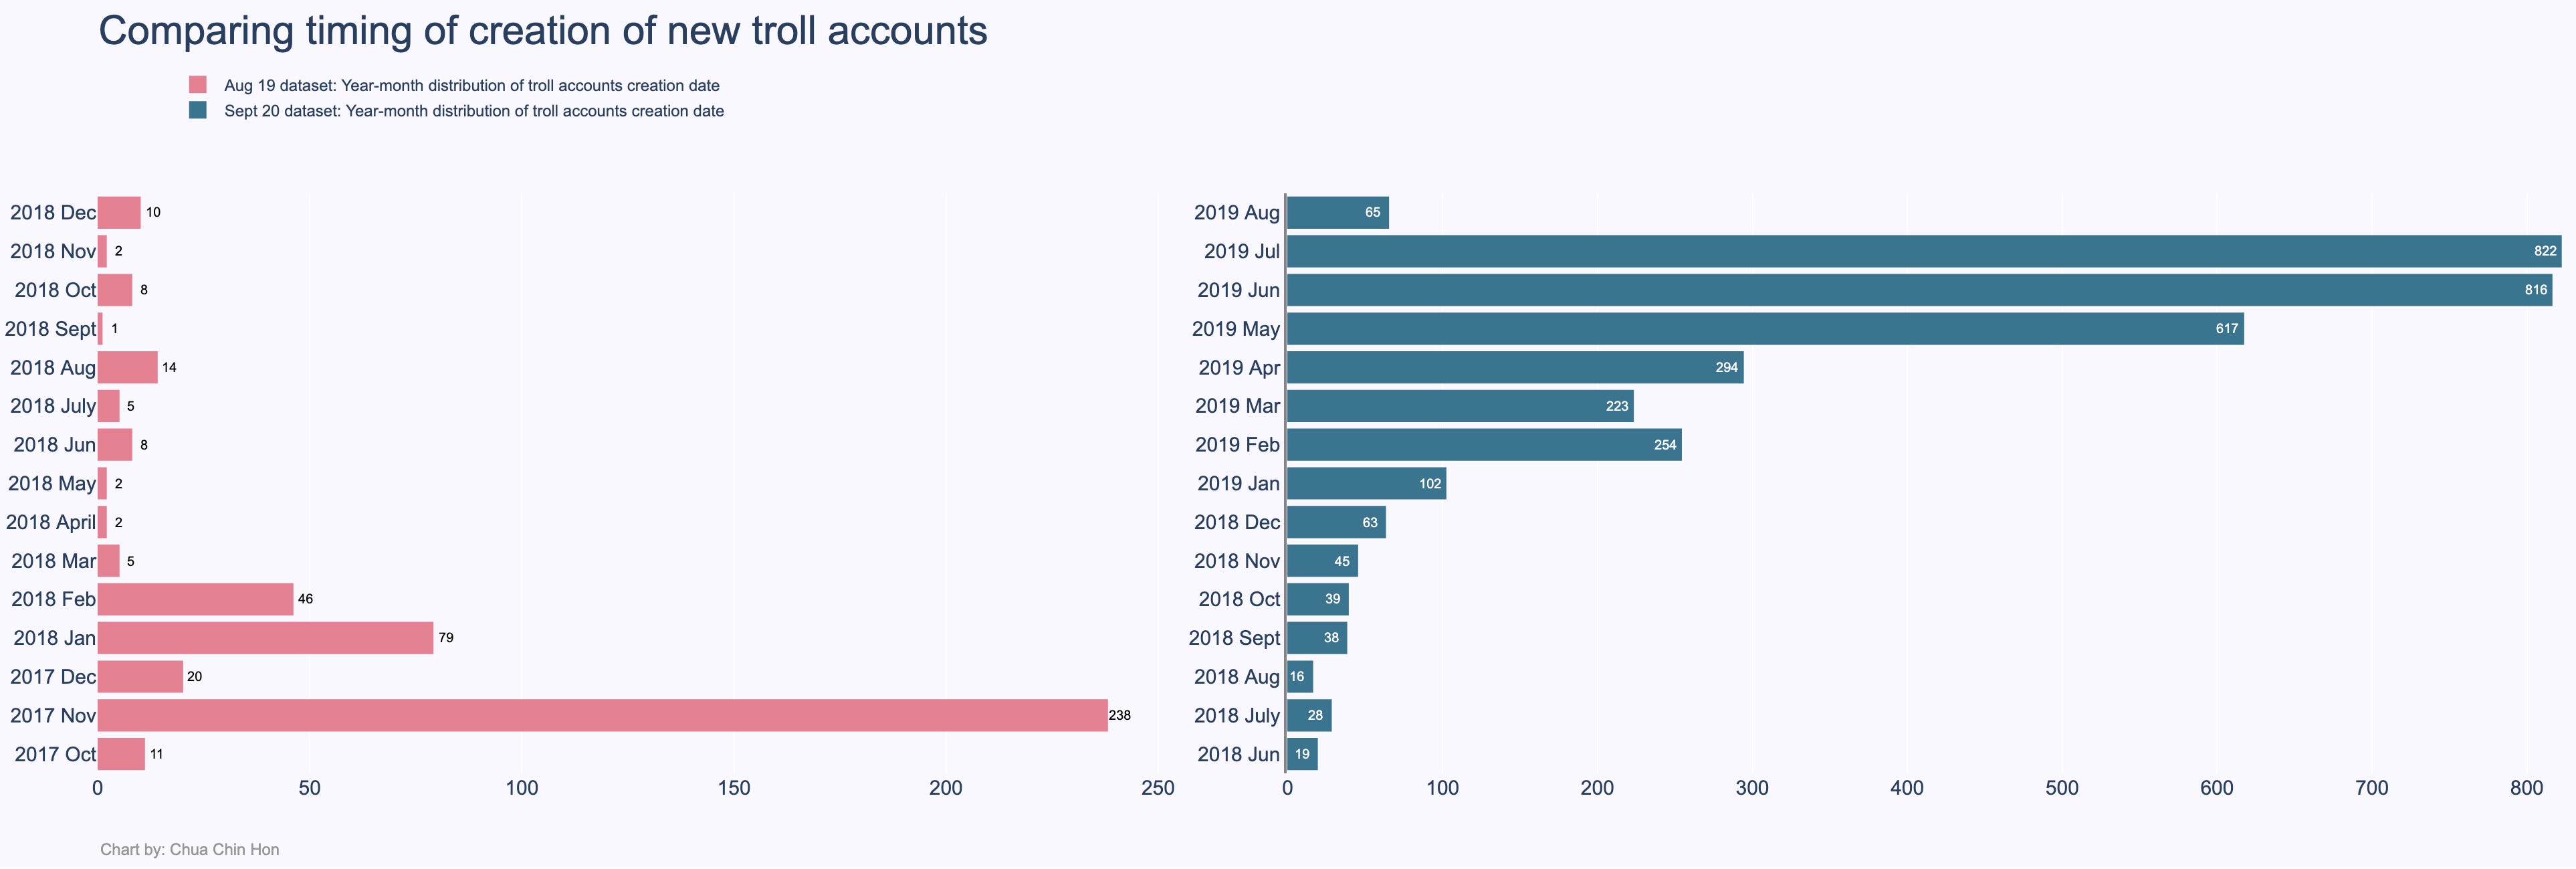The image size is (2576, 869).
Task: Click the Chart by Chua Chin Hon credit
Action: click(x=190, y=849)
